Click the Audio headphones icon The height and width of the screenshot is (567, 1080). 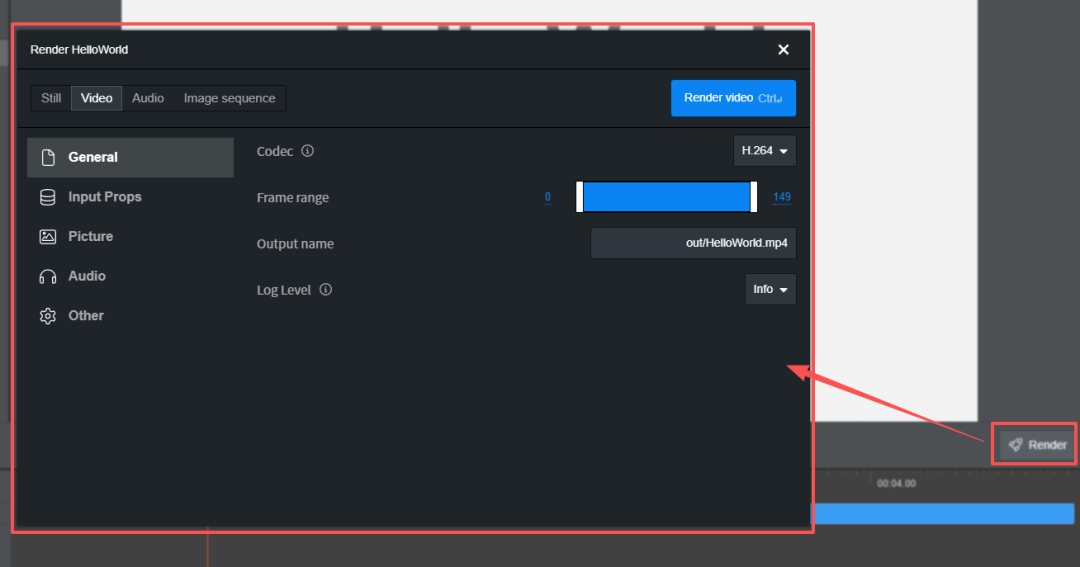47,276
